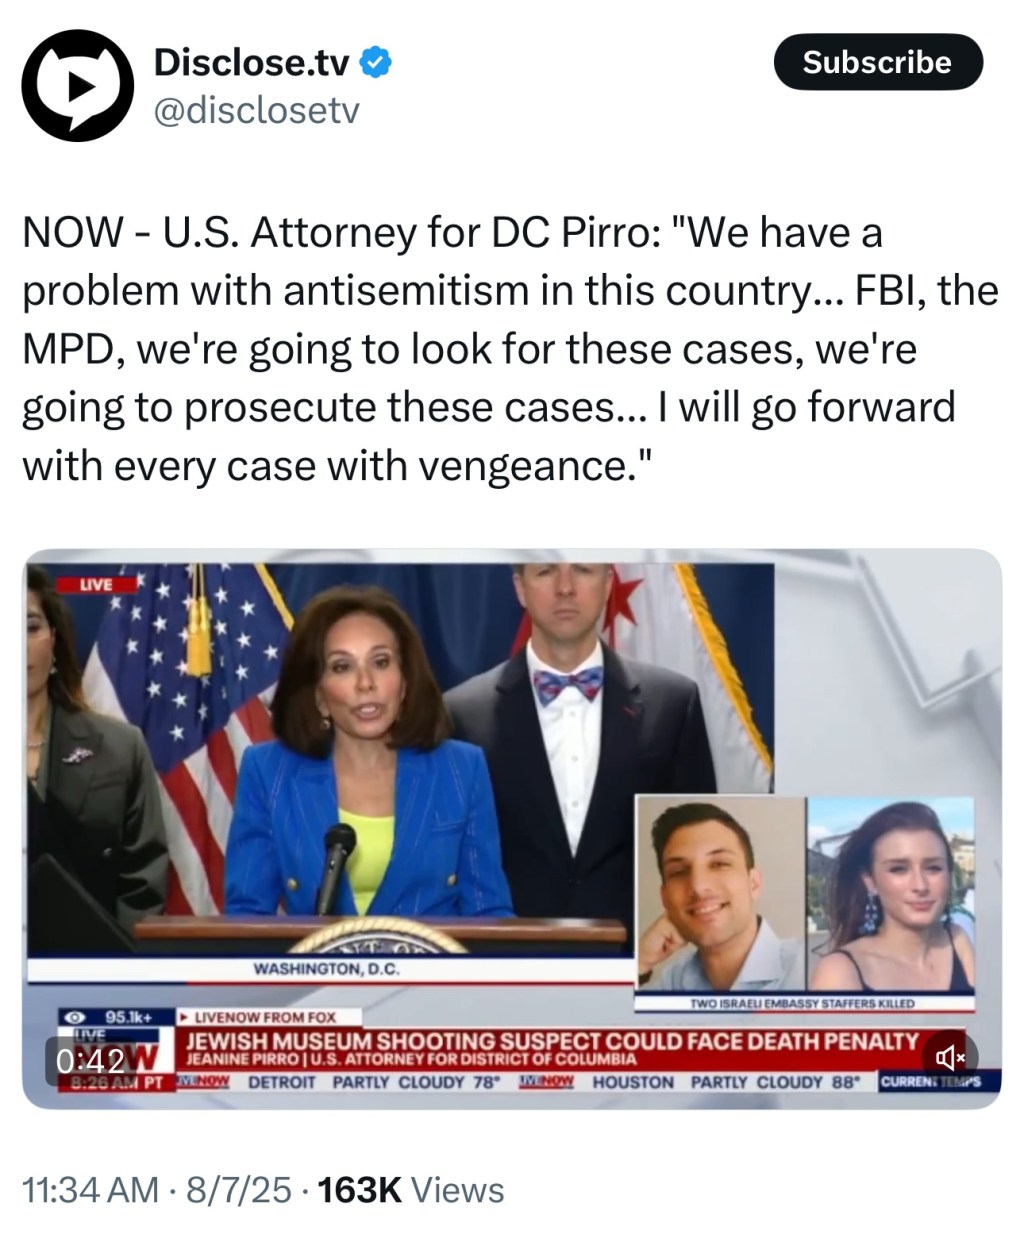This screenshot has height=1238, width=1024.
Task: Open the Disclose.tv account name
Action: (x=251, y=63)
